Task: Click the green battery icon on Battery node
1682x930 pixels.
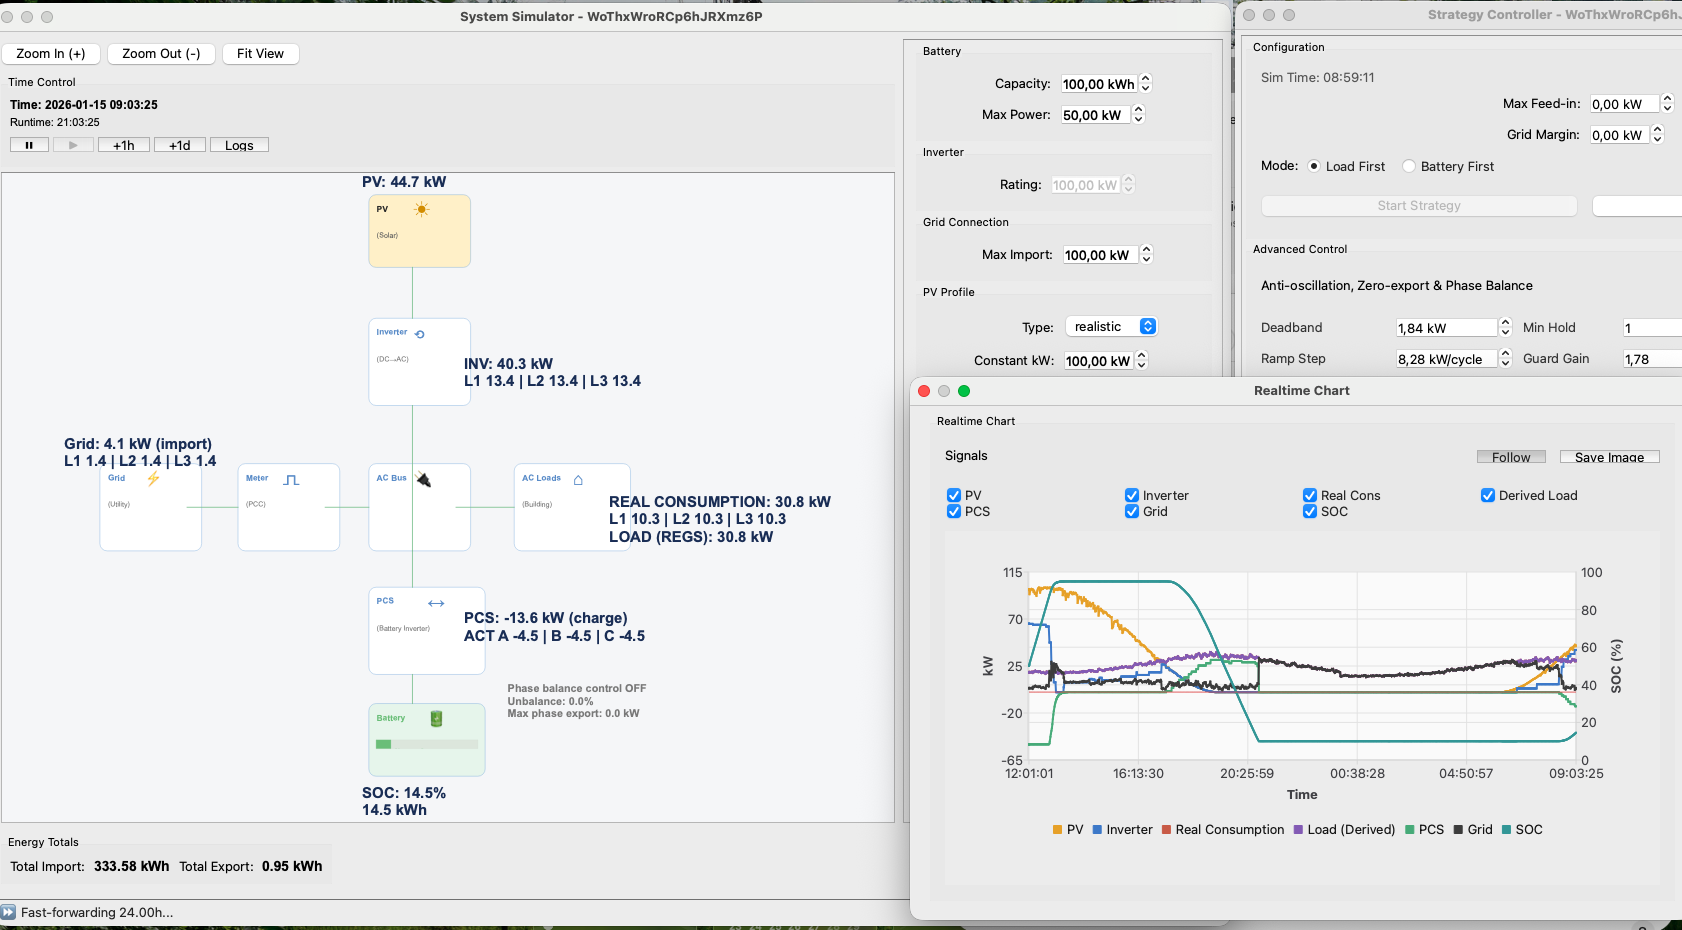Action: 436,719
